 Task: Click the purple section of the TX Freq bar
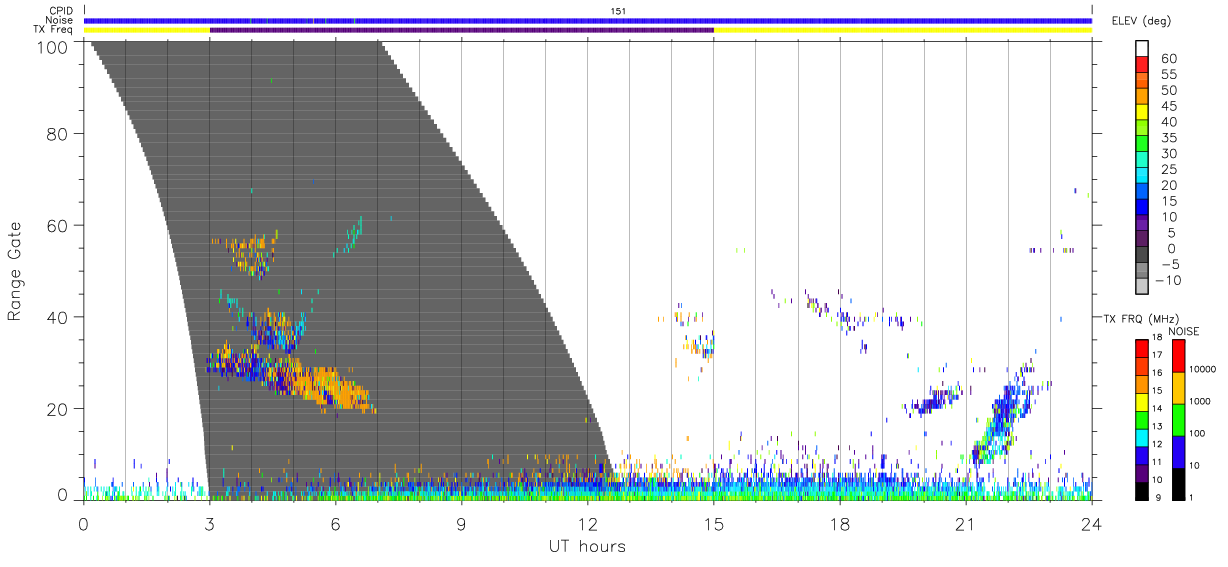click(x=461, y=30)
